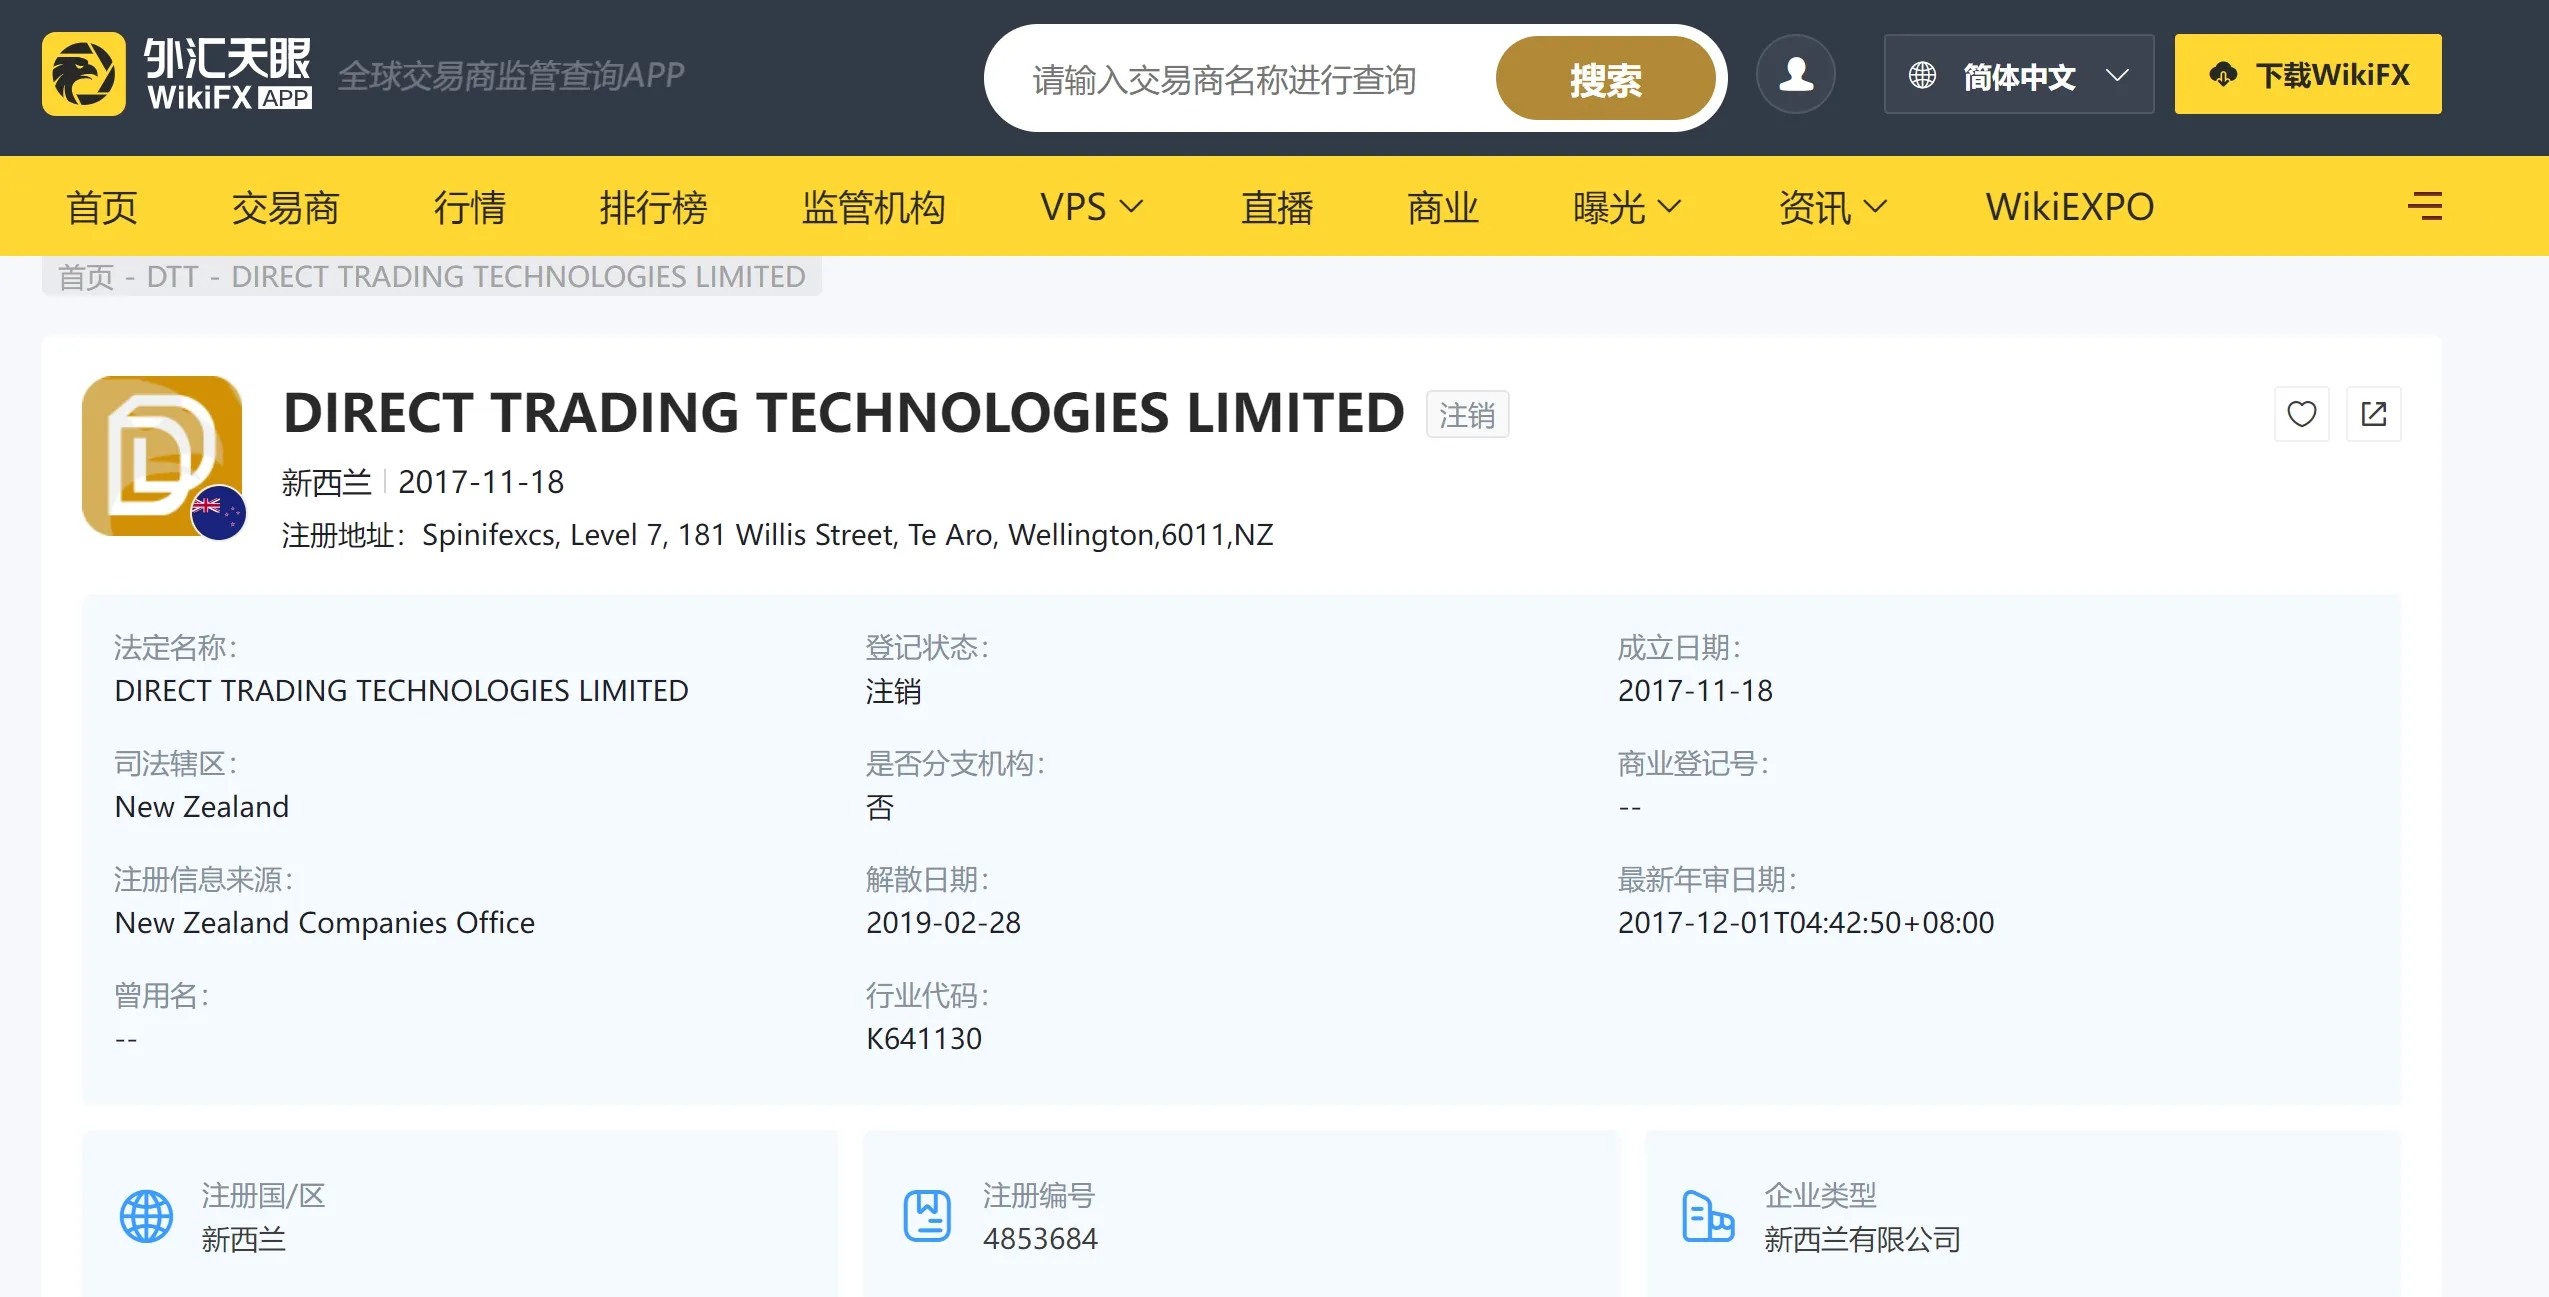Click the 全球交易商监管查询APP tagline

(x=511, y=75)
